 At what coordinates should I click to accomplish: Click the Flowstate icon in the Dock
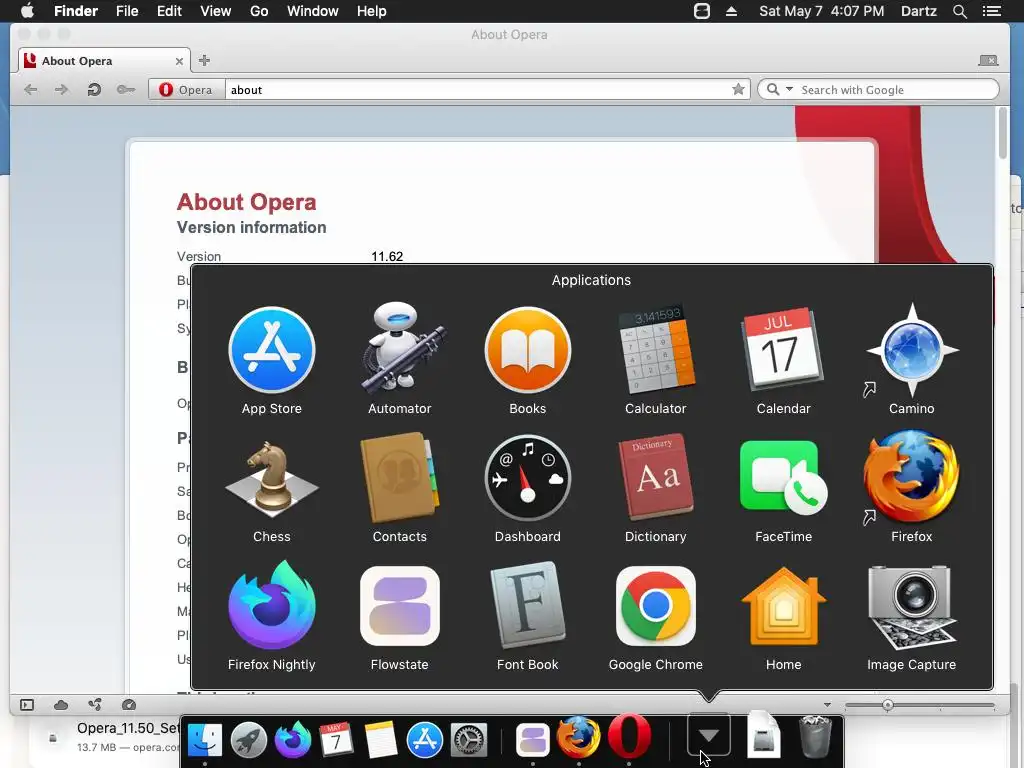[533, 740]
